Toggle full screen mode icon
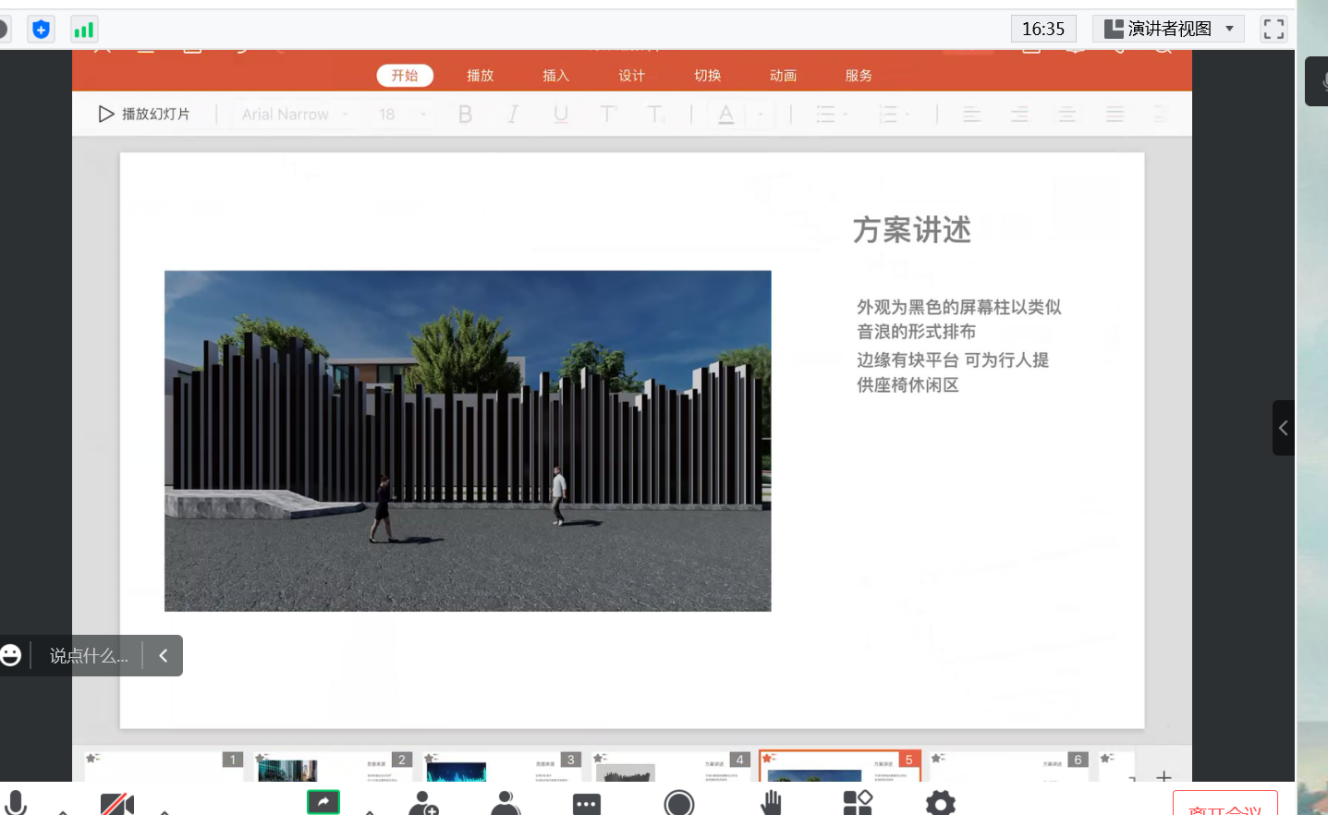Viewport: 1328px width, 815px height. (1273, 29)
